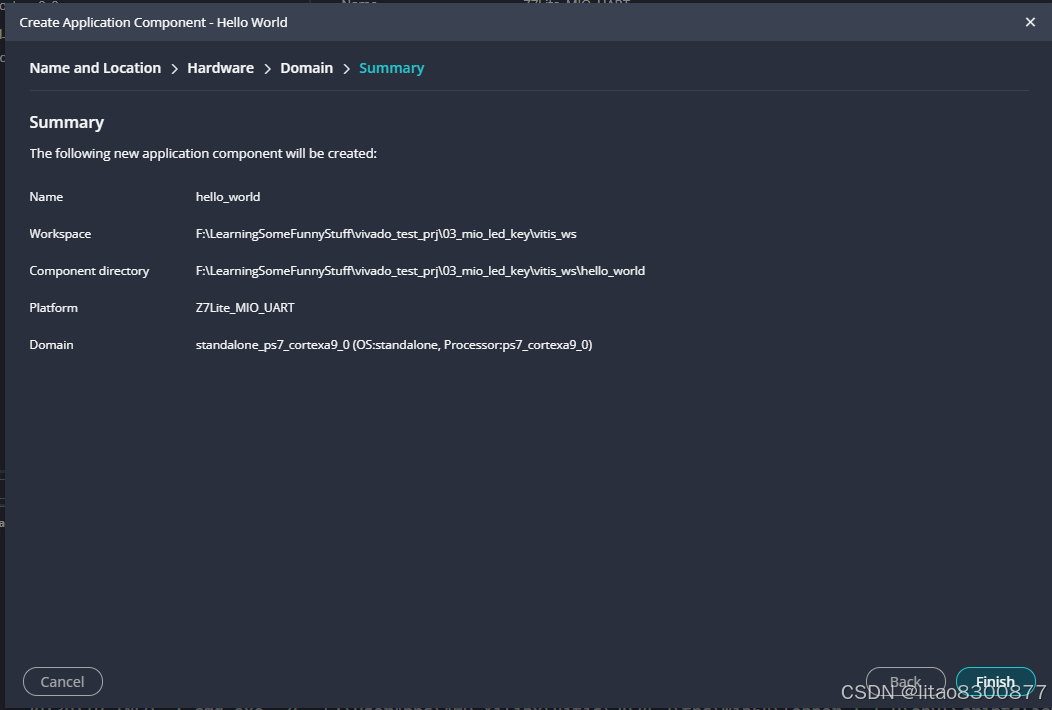Click the Back button
Image resolution: width=1052 pixels, height=710 pixels.
coord(905,681)
